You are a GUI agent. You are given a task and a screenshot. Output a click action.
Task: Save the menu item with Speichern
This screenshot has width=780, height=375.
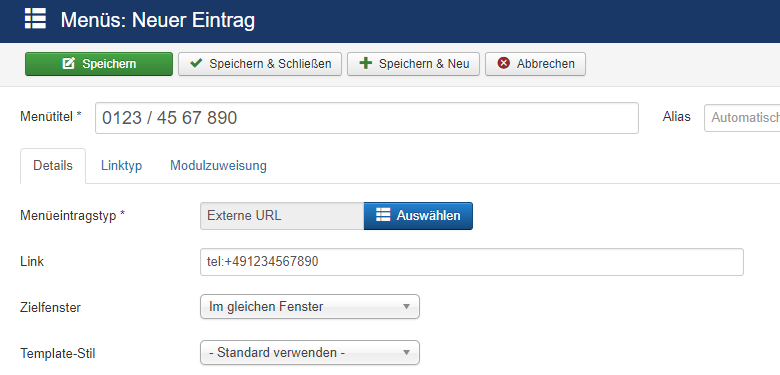click(99, 64)
